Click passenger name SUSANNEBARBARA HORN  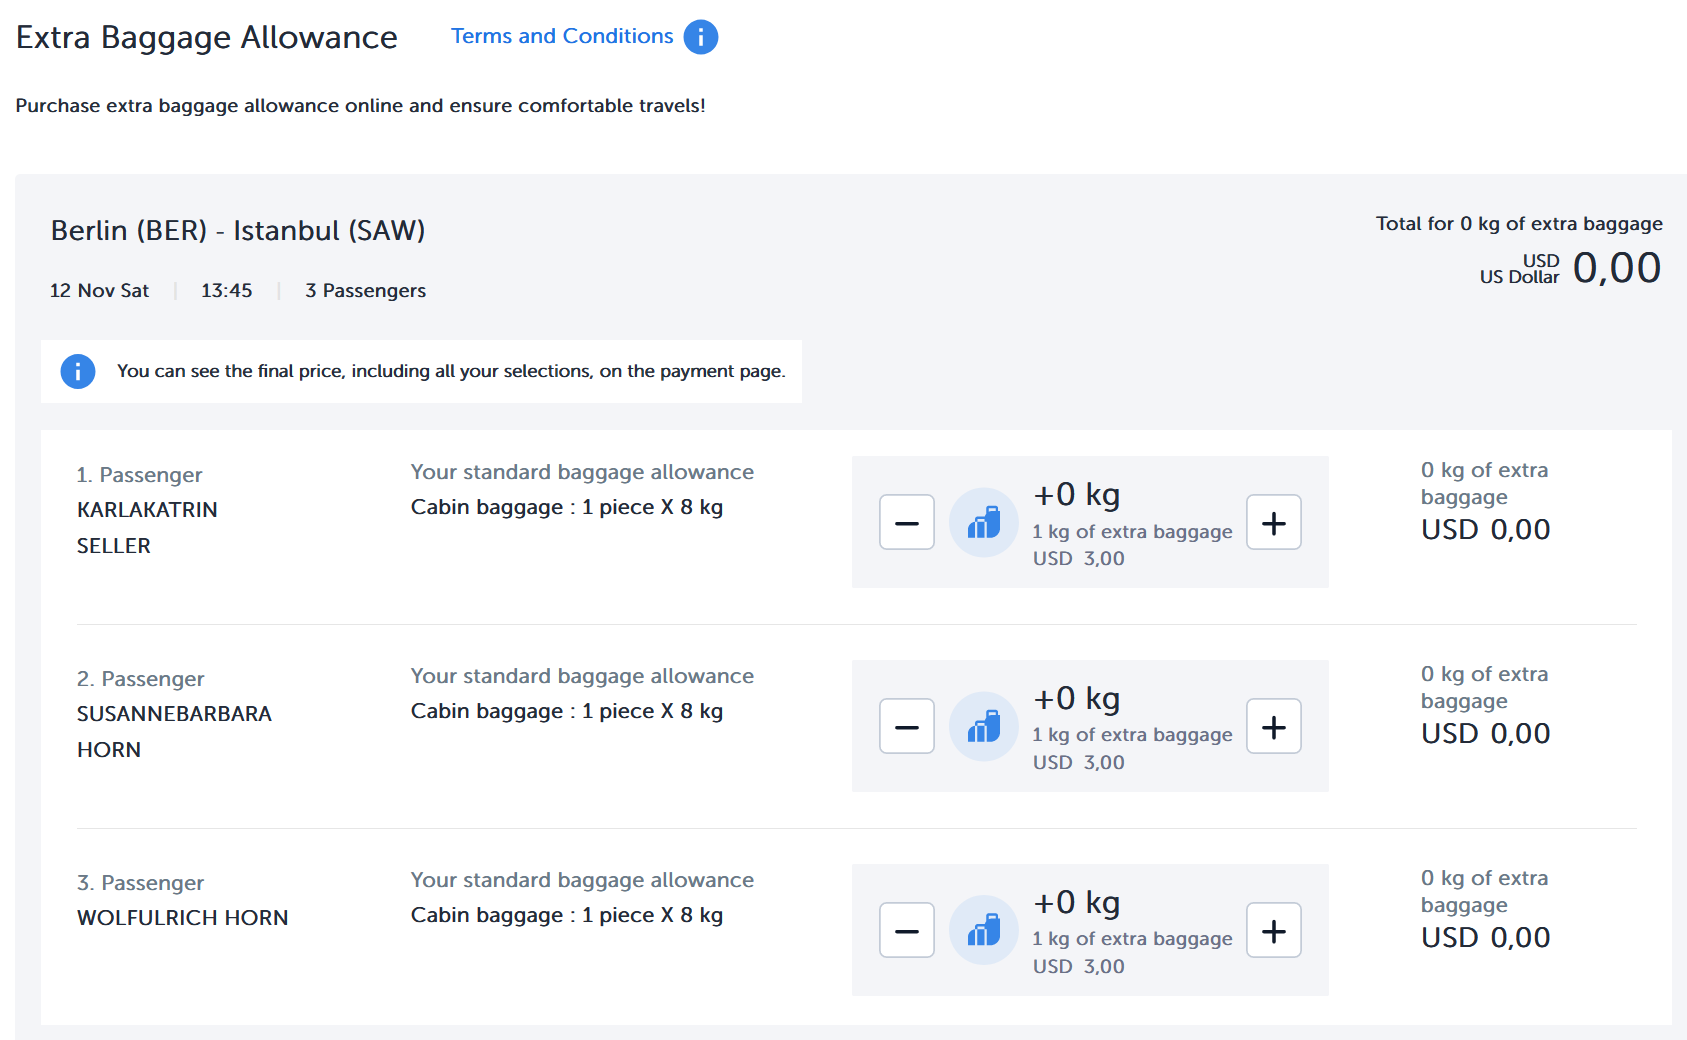(x=173, y=731)
